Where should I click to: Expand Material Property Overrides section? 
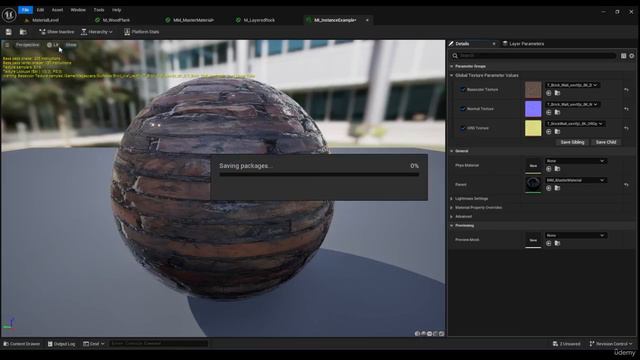(452, 208)
